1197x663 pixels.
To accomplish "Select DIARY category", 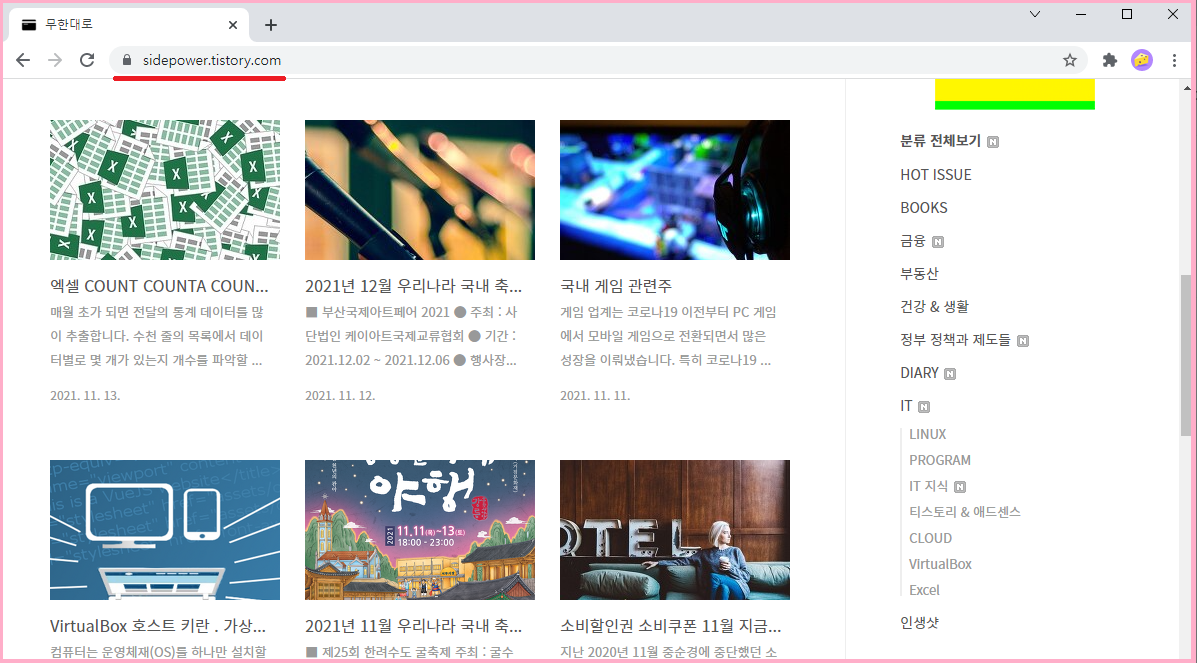I will tap(919, 373).
